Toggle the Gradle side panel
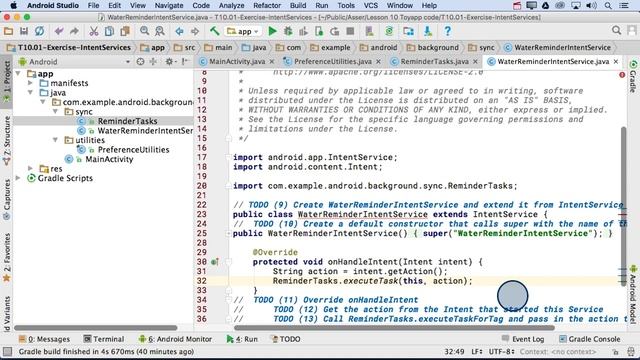Image resolution: width=640 pixels, height=360 pixels. tap(633, 76)
